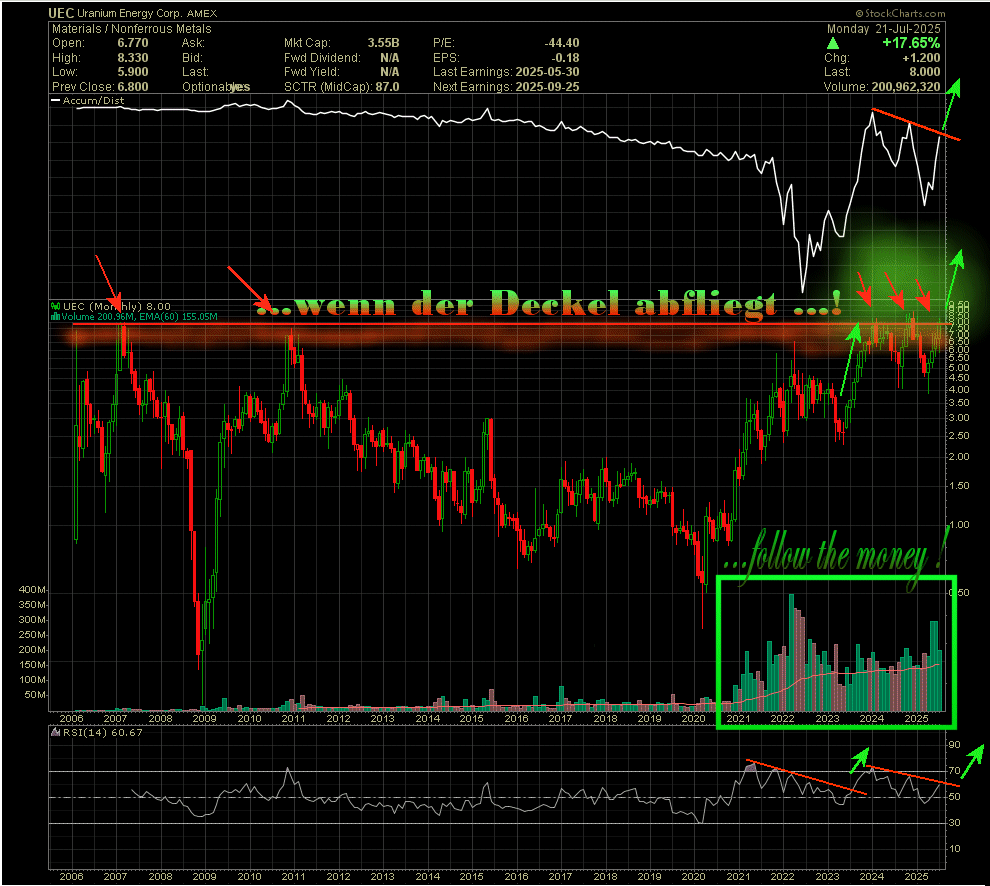
Task: Click the RSI 70 level axis label
Action: click(x=954, y=771)
